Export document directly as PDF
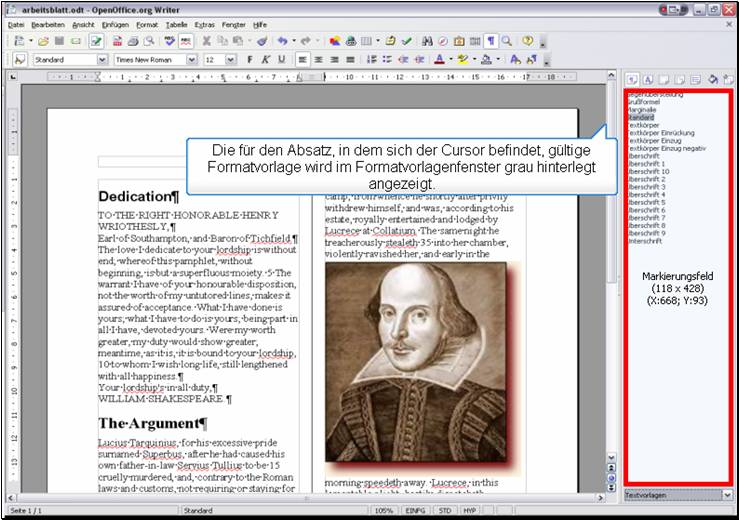739x520 pixels. click(x=118, y=42)
